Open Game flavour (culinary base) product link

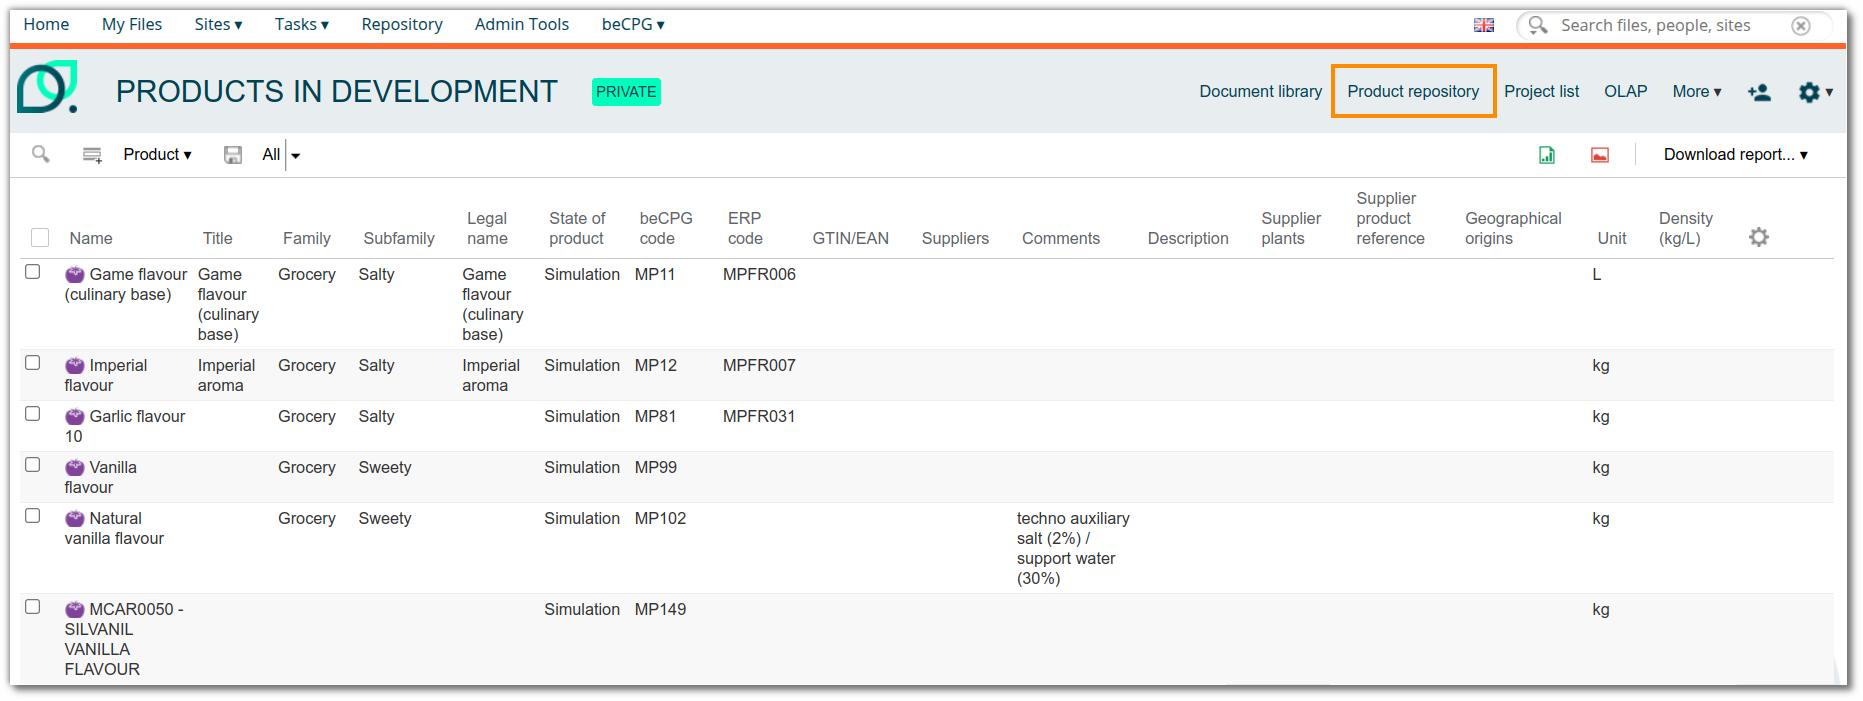126,284
